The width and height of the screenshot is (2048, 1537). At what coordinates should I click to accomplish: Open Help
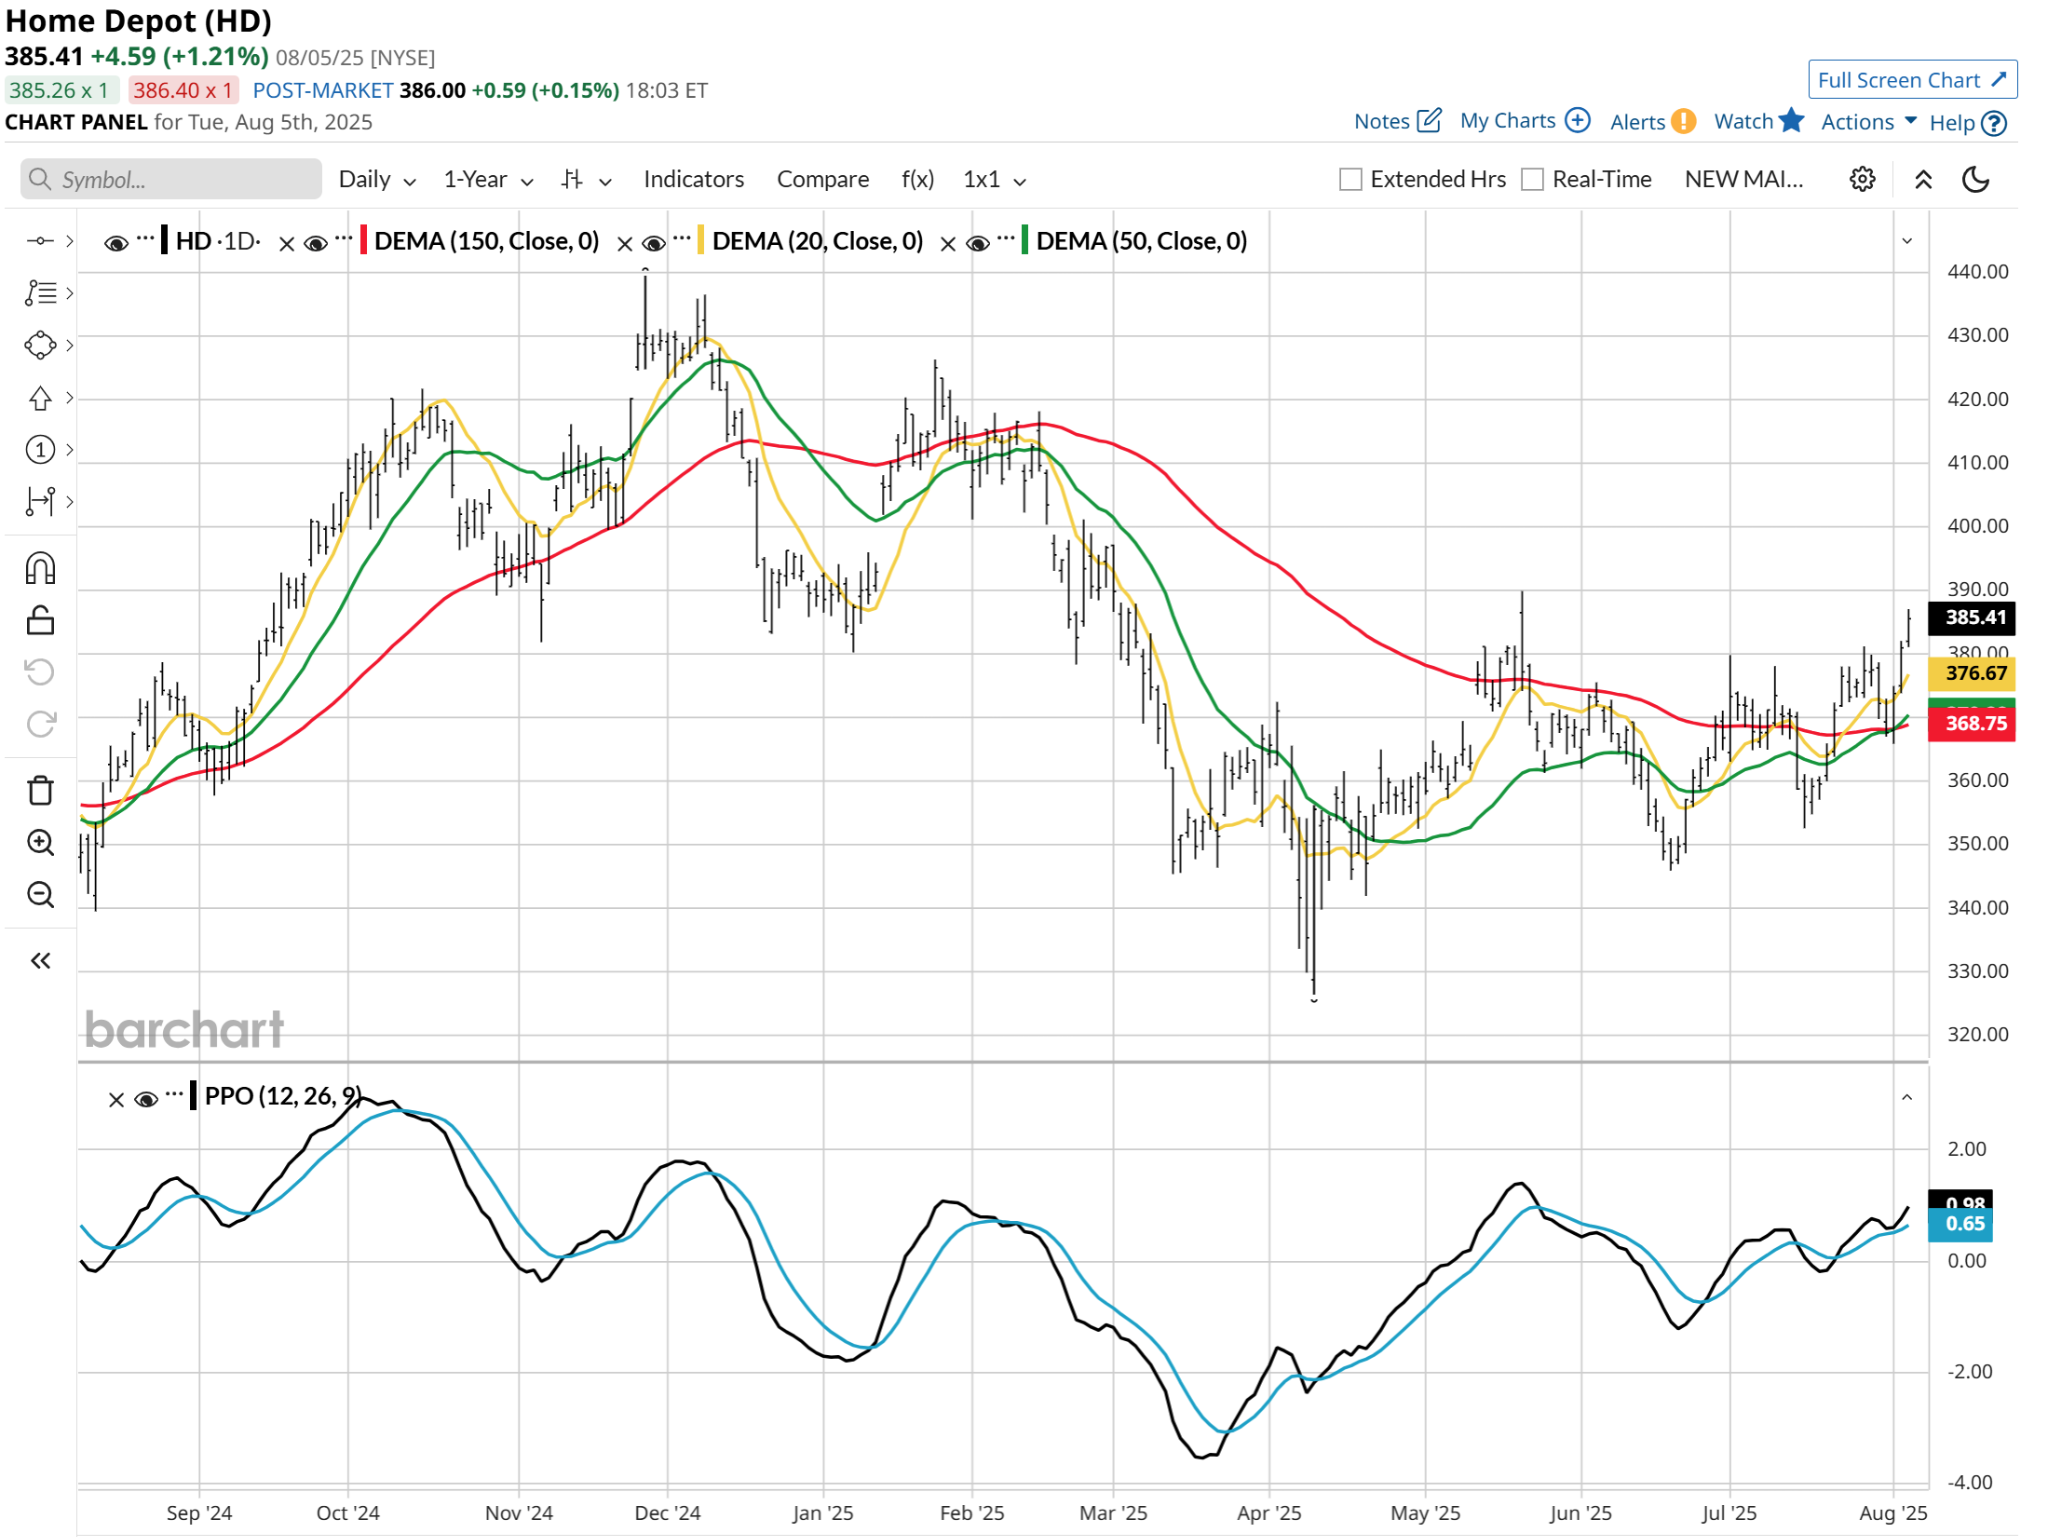point(1968,123)
